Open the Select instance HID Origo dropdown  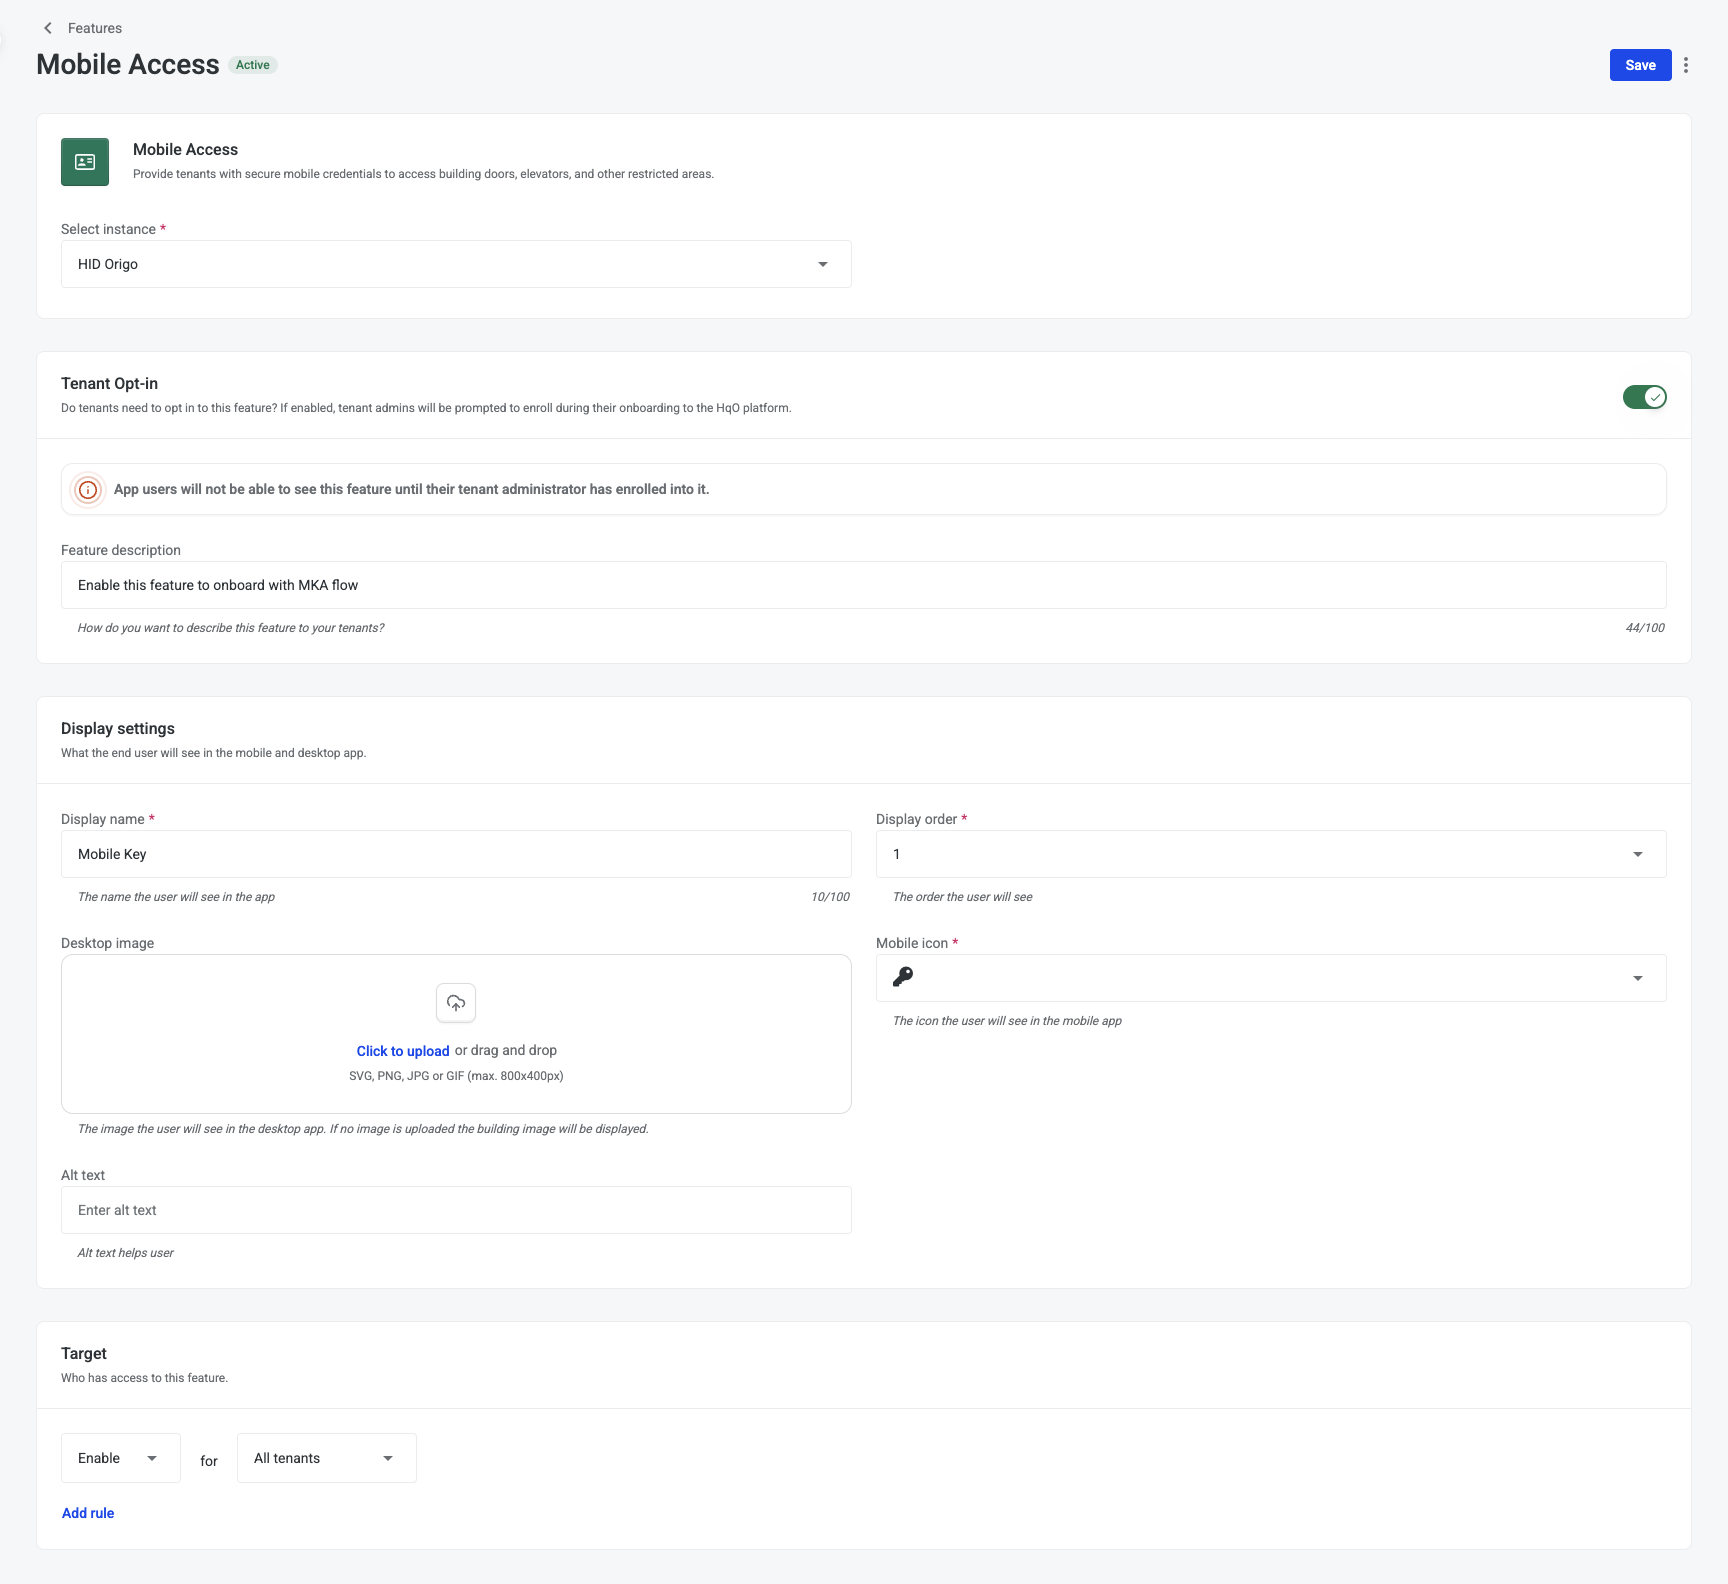click(x=456, y=264)
